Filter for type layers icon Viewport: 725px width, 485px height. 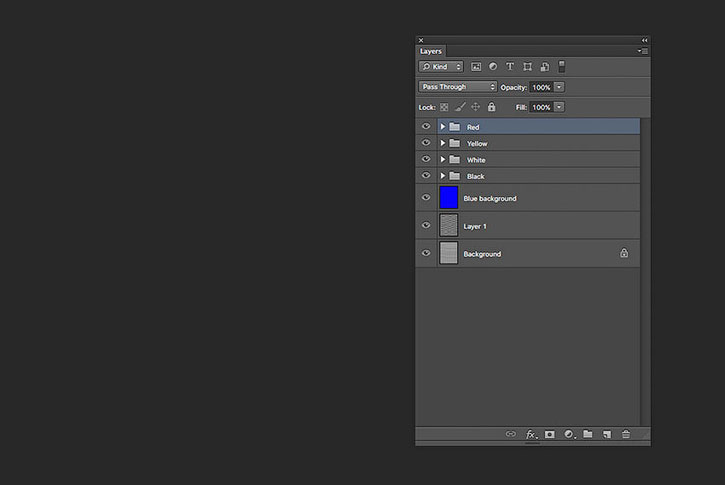(510, 67)
